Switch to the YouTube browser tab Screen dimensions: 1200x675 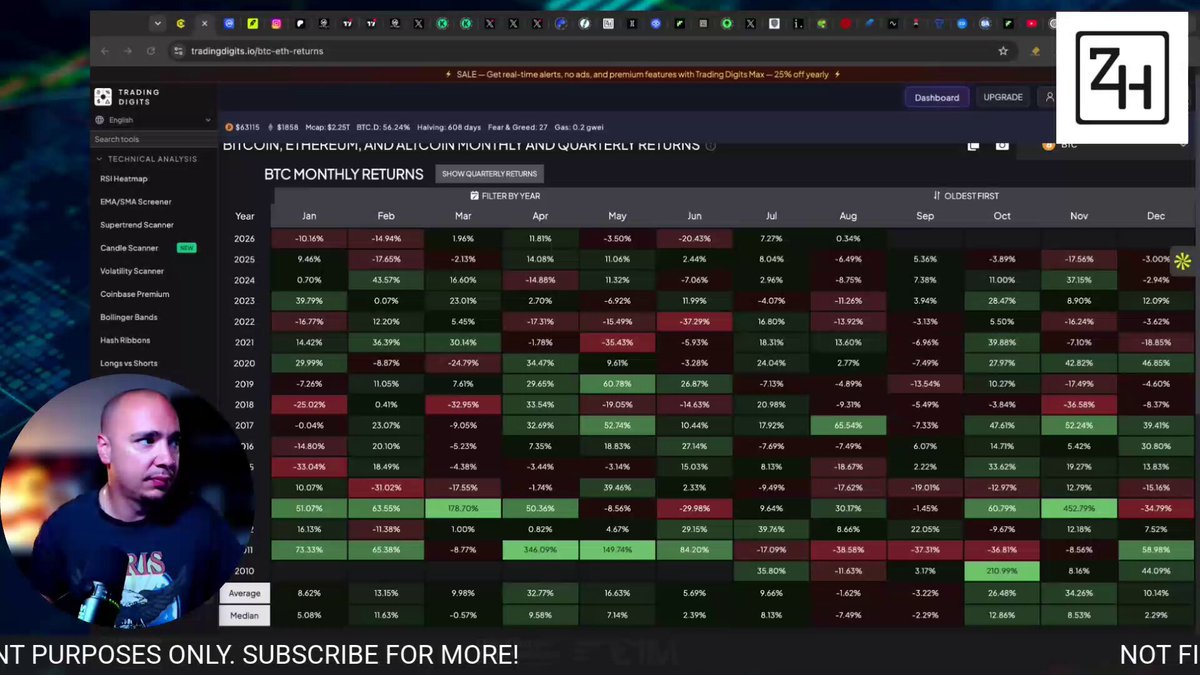coord(1031,23)
